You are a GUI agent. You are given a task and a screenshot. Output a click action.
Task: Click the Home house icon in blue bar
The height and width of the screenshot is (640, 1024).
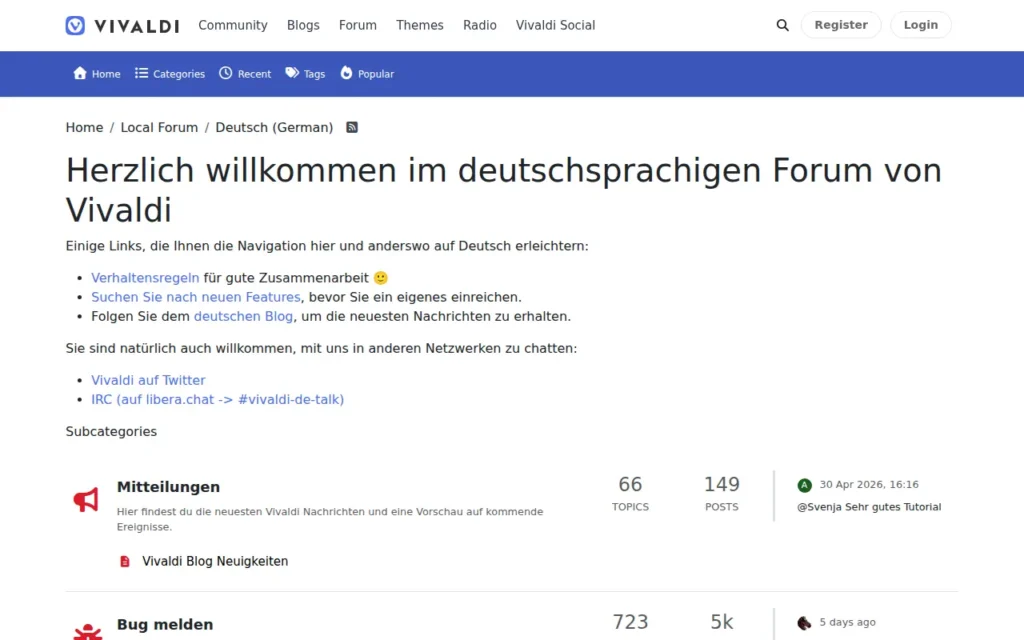point(80,73)
